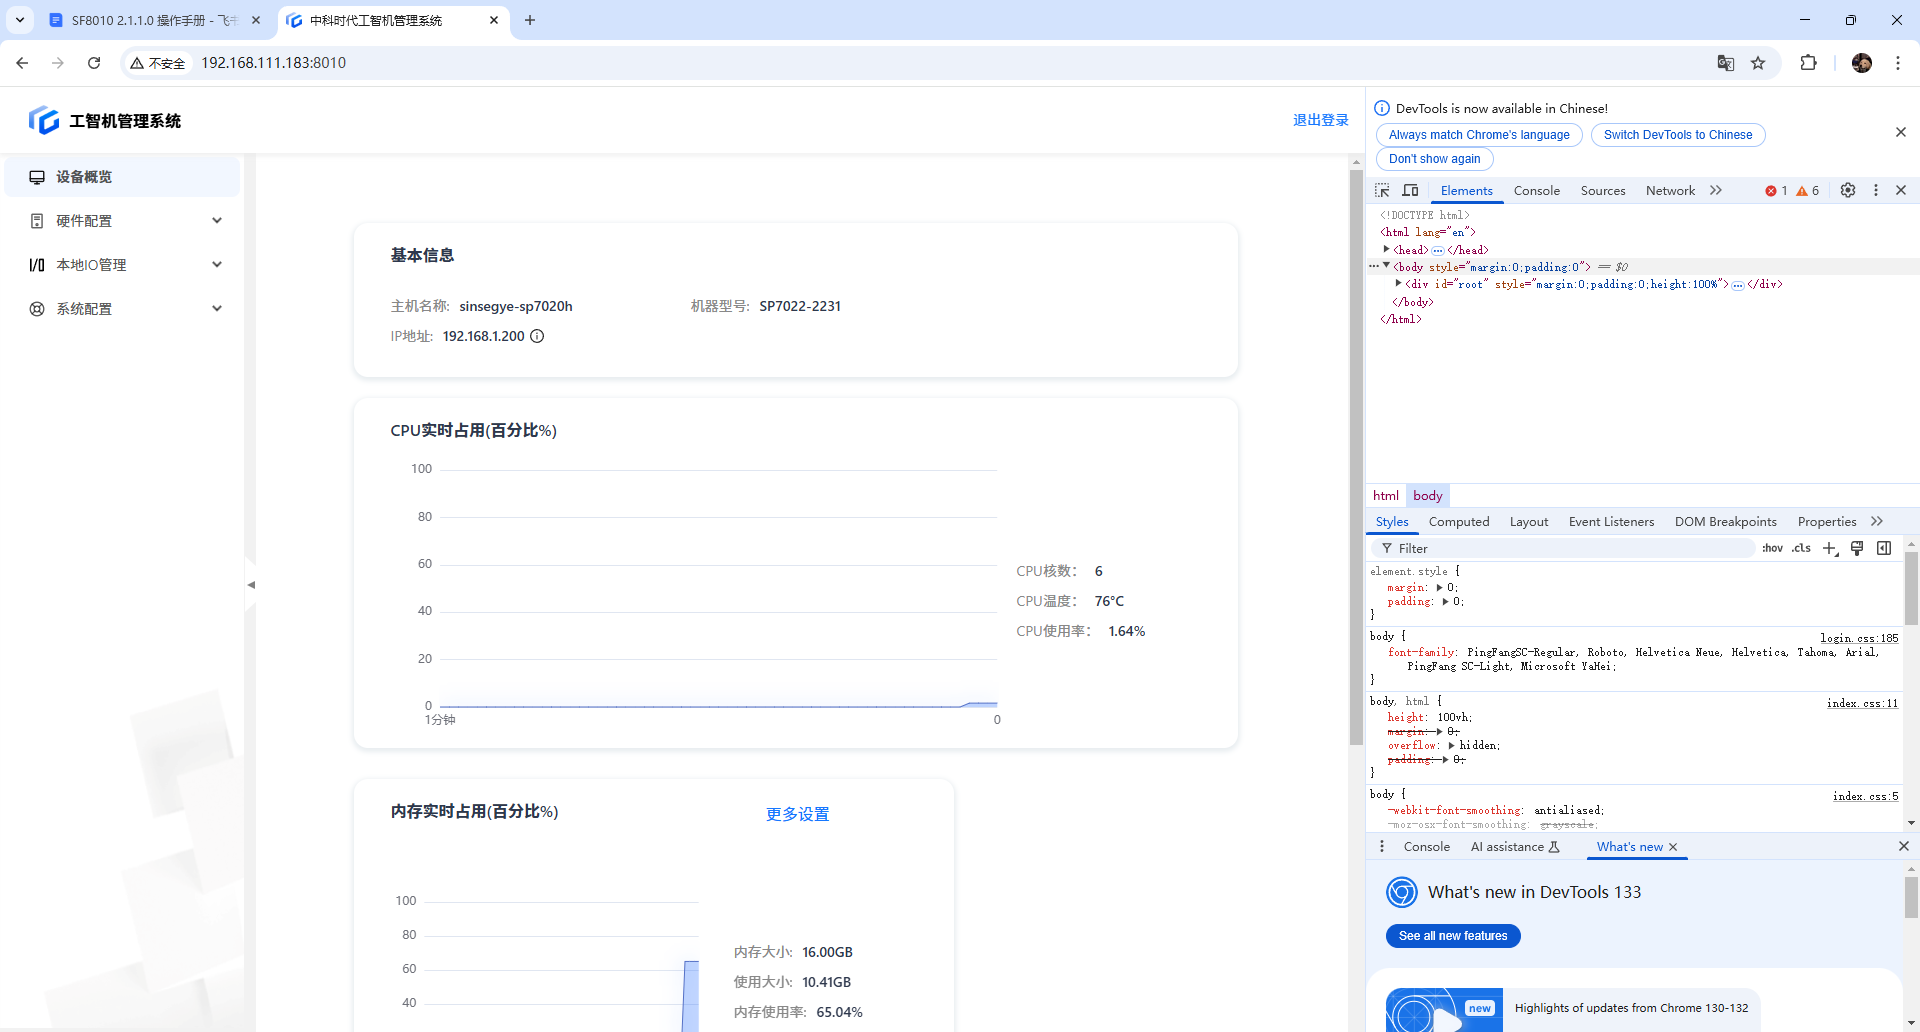Open DevTools settings gear
Image resolution: width=1920 pixels, height=1032 pixels.
pos(1848,191)
